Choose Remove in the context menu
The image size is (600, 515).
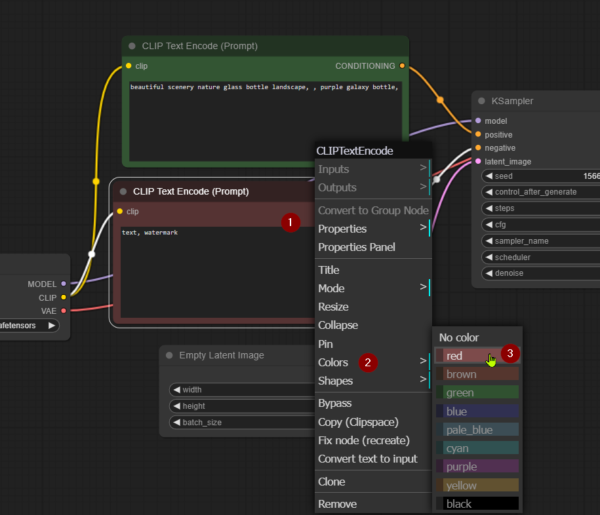coord(337,504)
